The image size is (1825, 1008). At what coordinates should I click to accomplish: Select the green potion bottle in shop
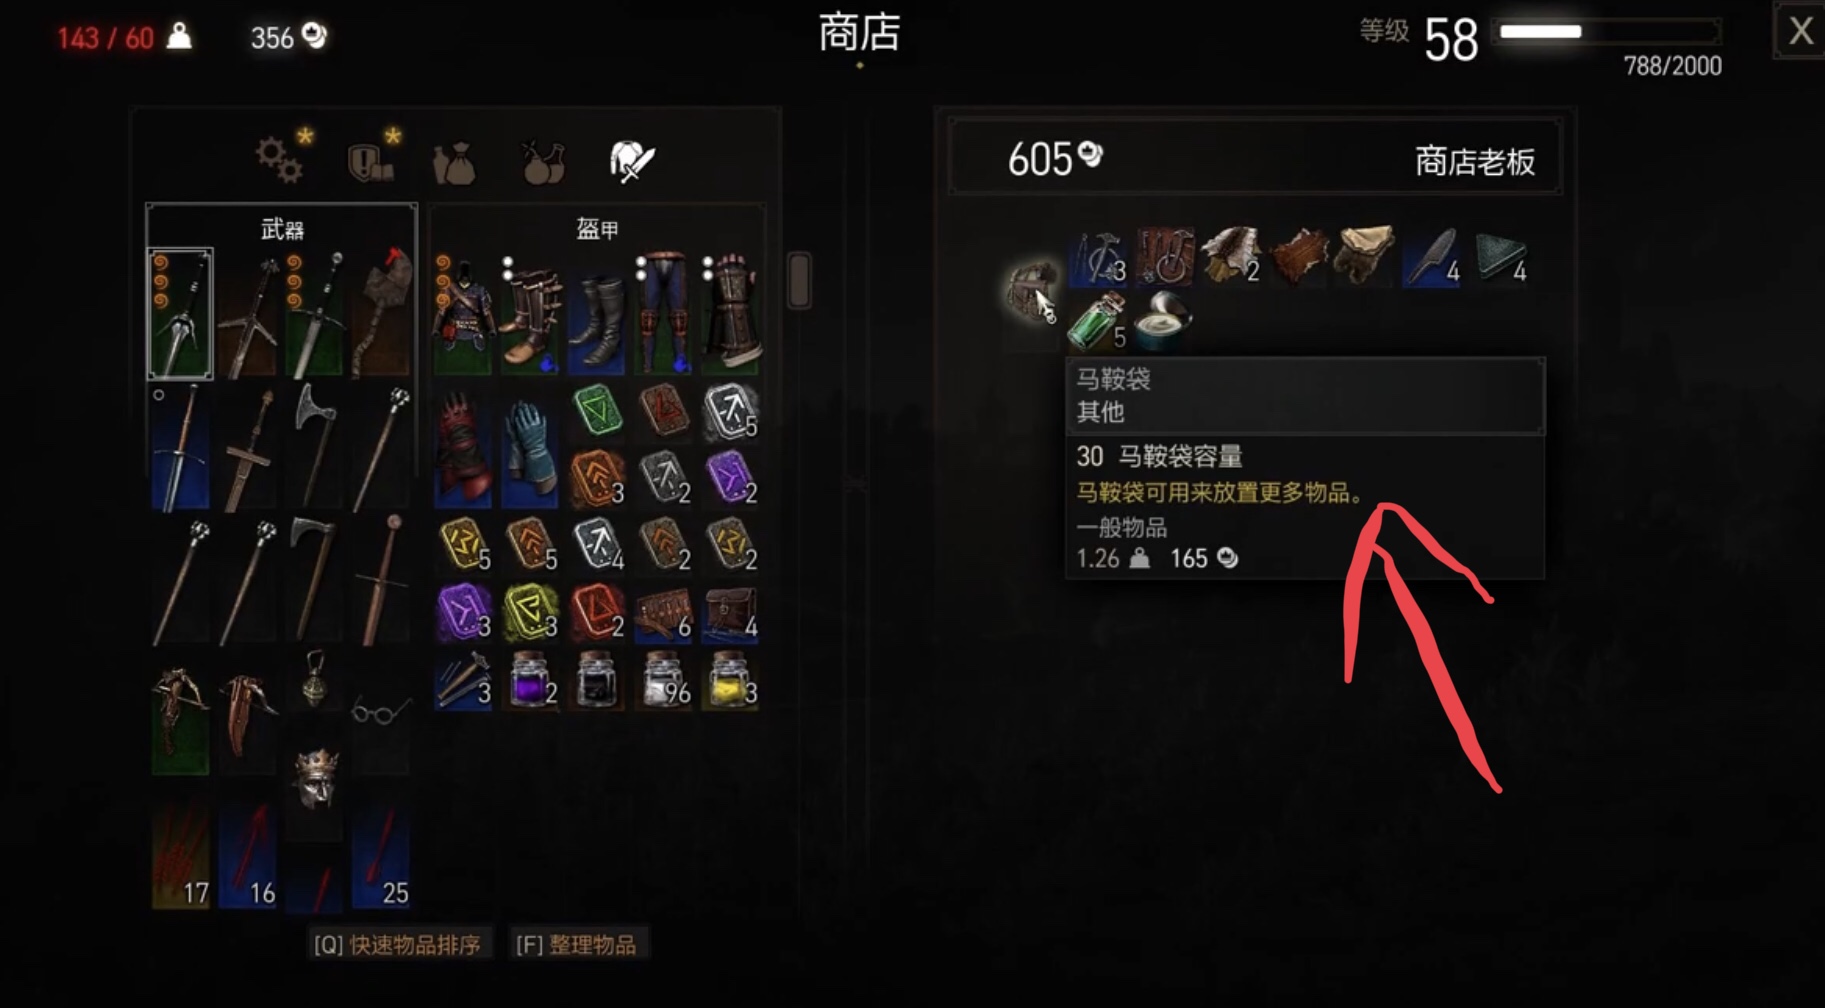1096,321
